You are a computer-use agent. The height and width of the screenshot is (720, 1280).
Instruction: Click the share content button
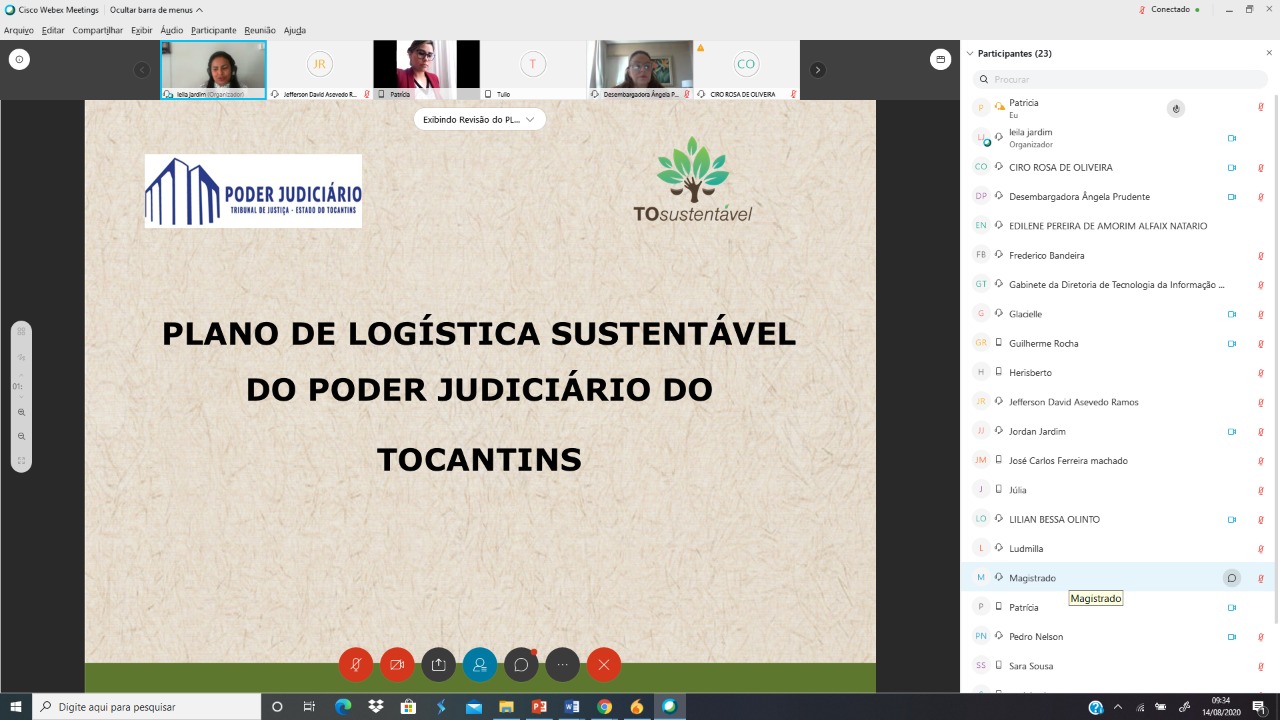438,665
